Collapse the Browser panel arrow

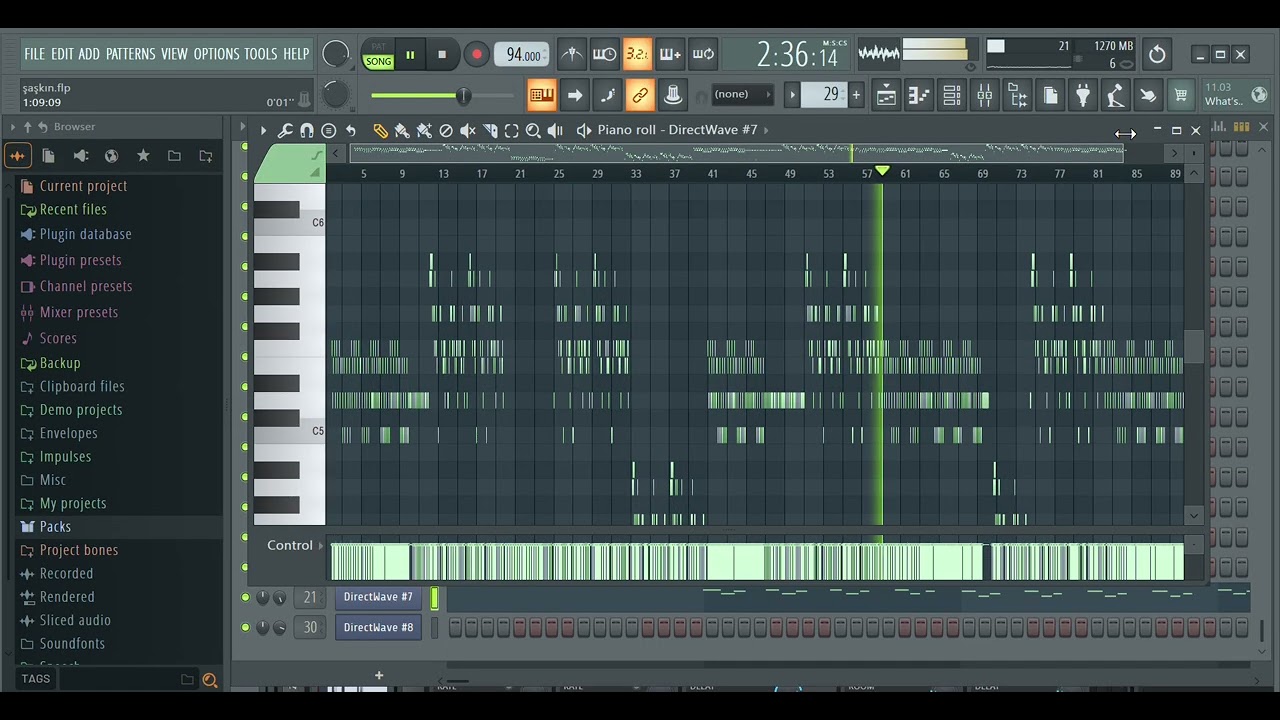click(12, 127)
